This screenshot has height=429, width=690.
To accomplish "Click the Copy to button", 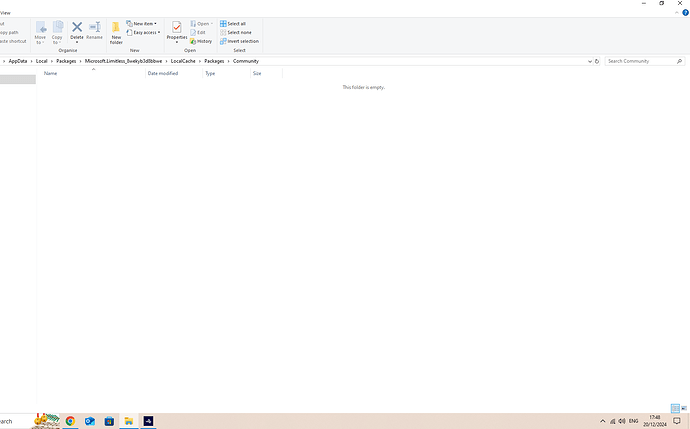I will (58, 33).
